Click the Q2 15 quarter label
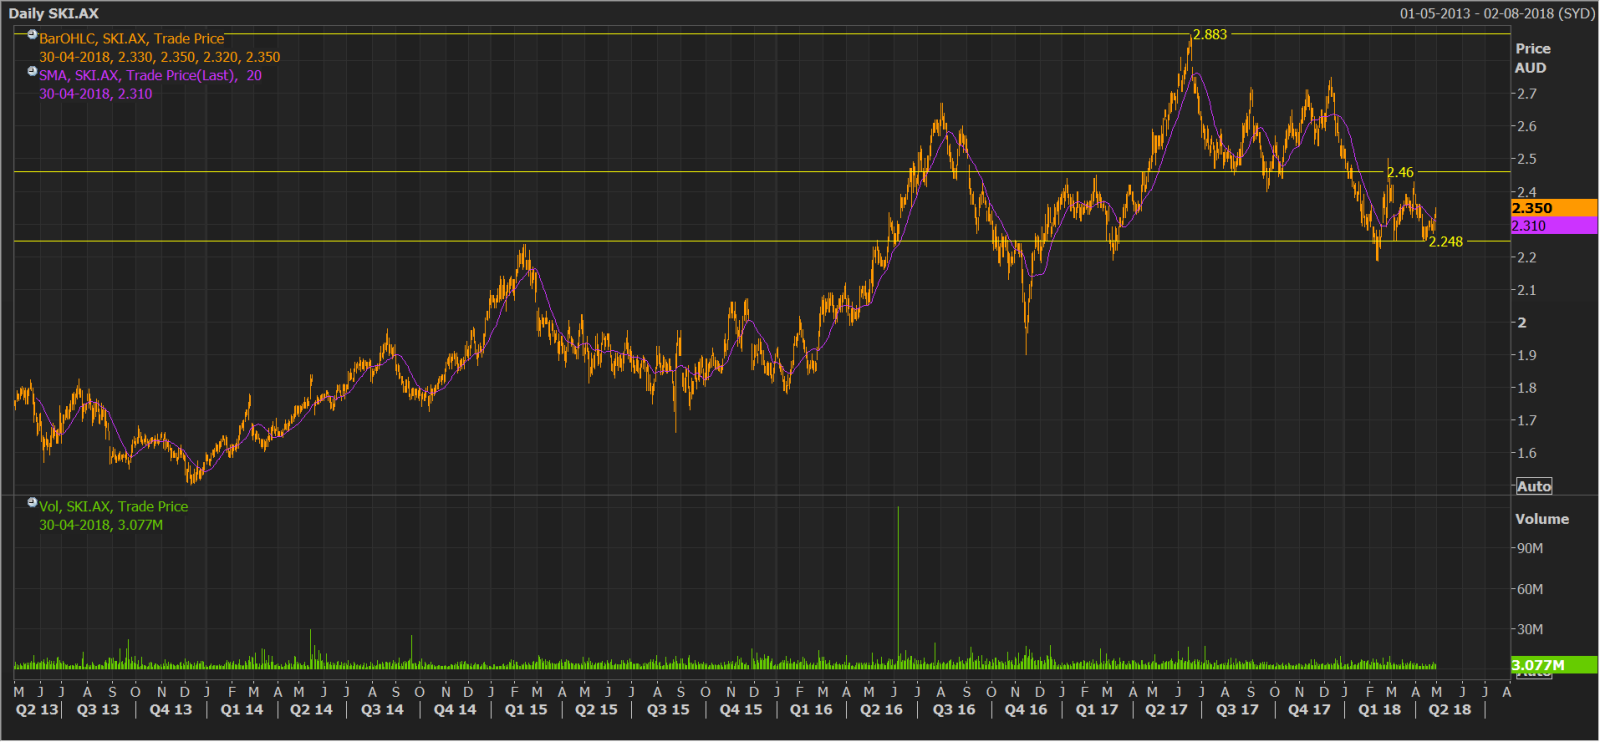 pyautogui.click(x=596, y=709)
